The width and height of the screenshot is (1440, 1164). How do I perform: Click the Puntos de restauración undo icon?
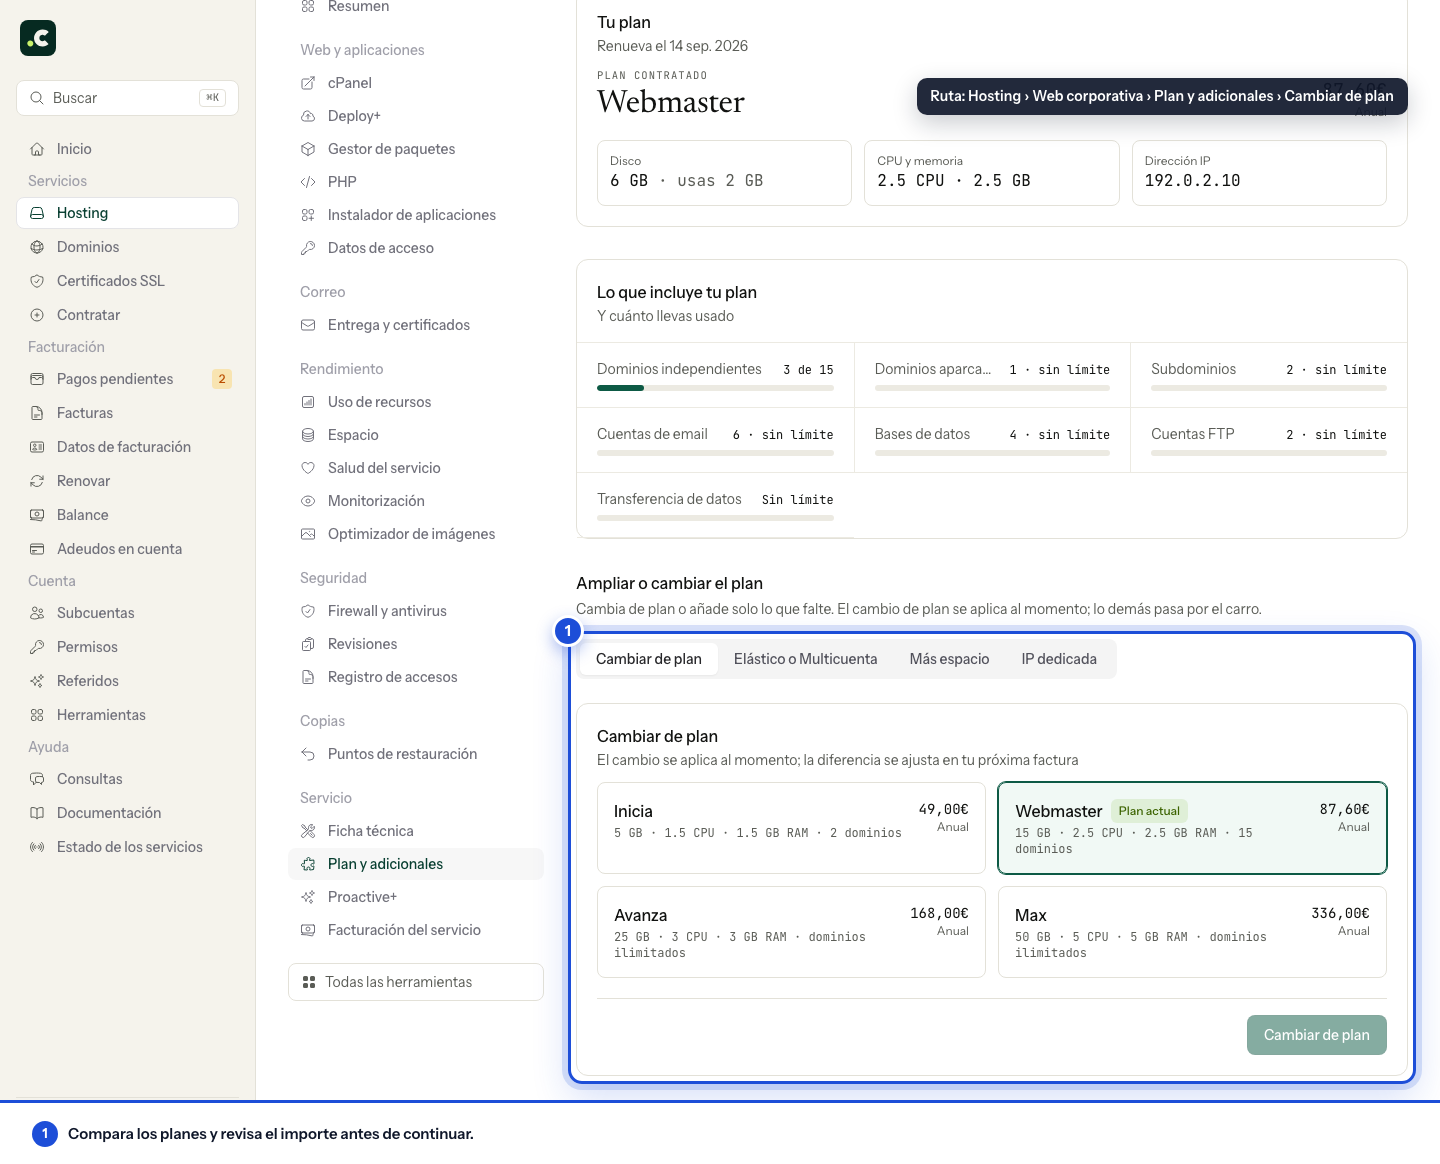coord(308,754)
